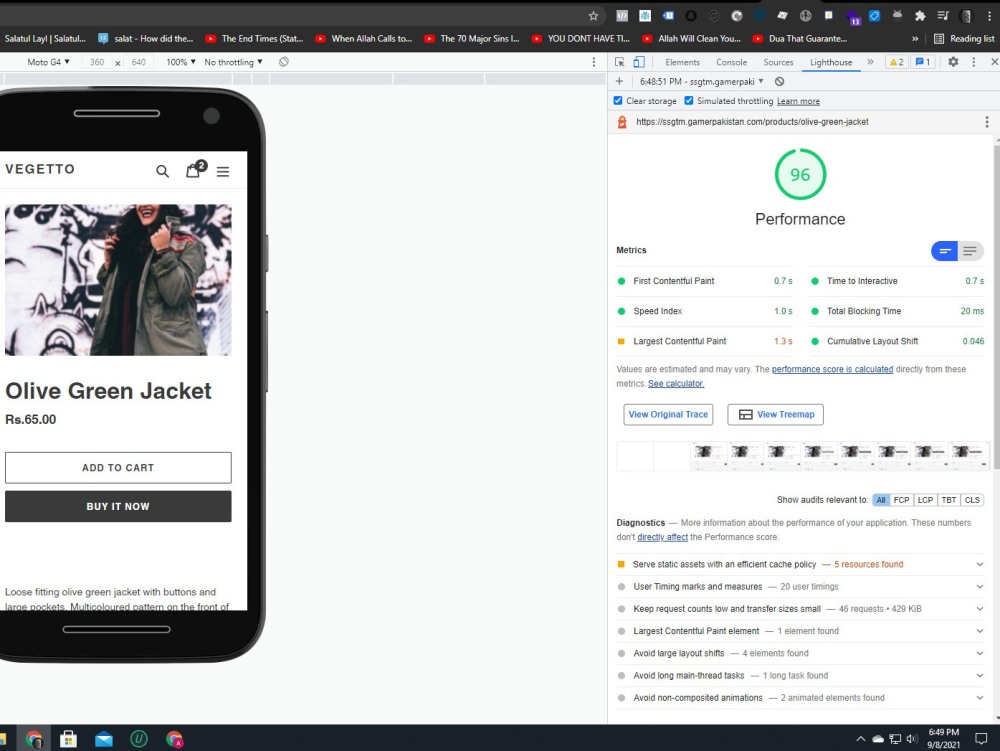Switch metrics to expanded description view

click(x=970, y=251)
